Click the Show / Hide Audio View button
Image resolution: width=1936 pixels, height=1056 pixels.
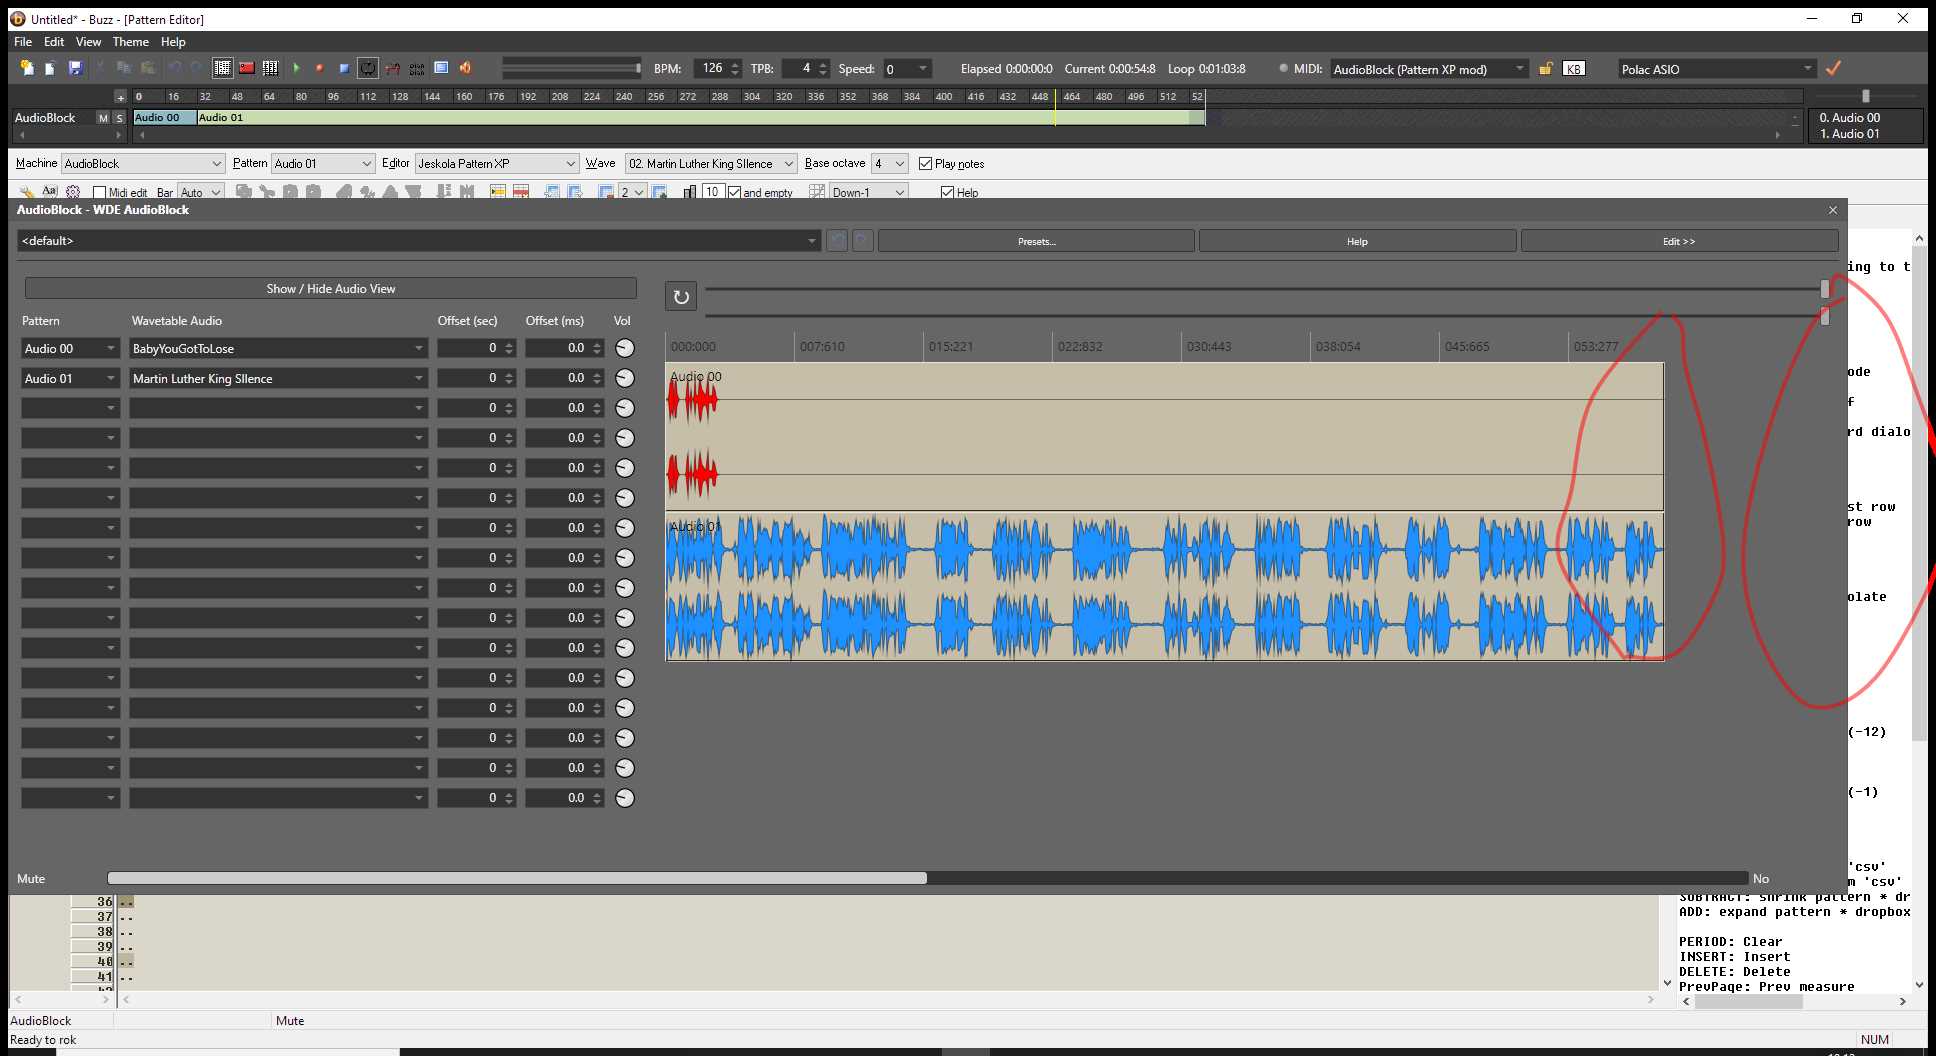tap(331, 288)
